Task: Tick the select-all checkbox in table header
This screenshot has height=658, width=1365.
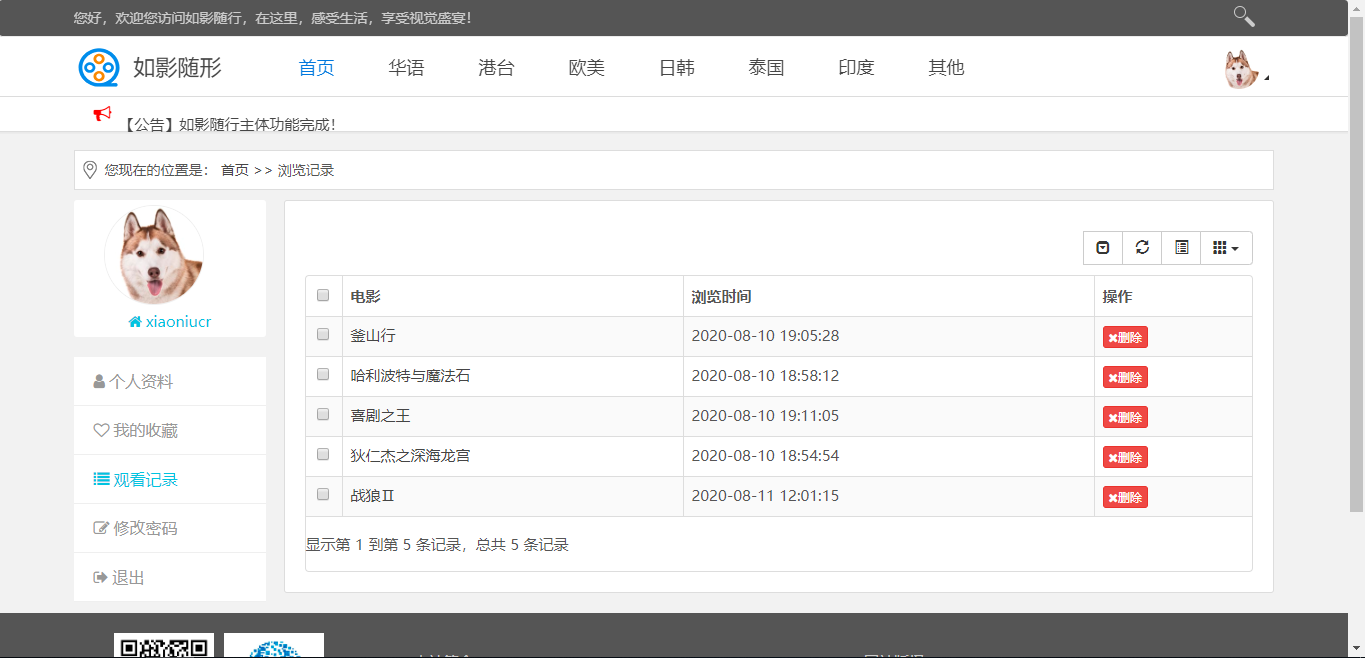Action: pyautogui.click(x=323, y=295)
